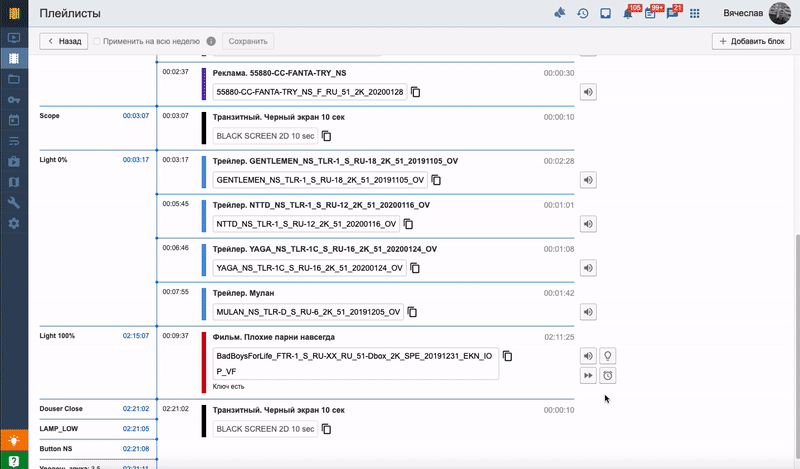This screenshot has width=800, height=469.
Task: Select the Трейлер. Мулан title
Action: tap(243, 293)
